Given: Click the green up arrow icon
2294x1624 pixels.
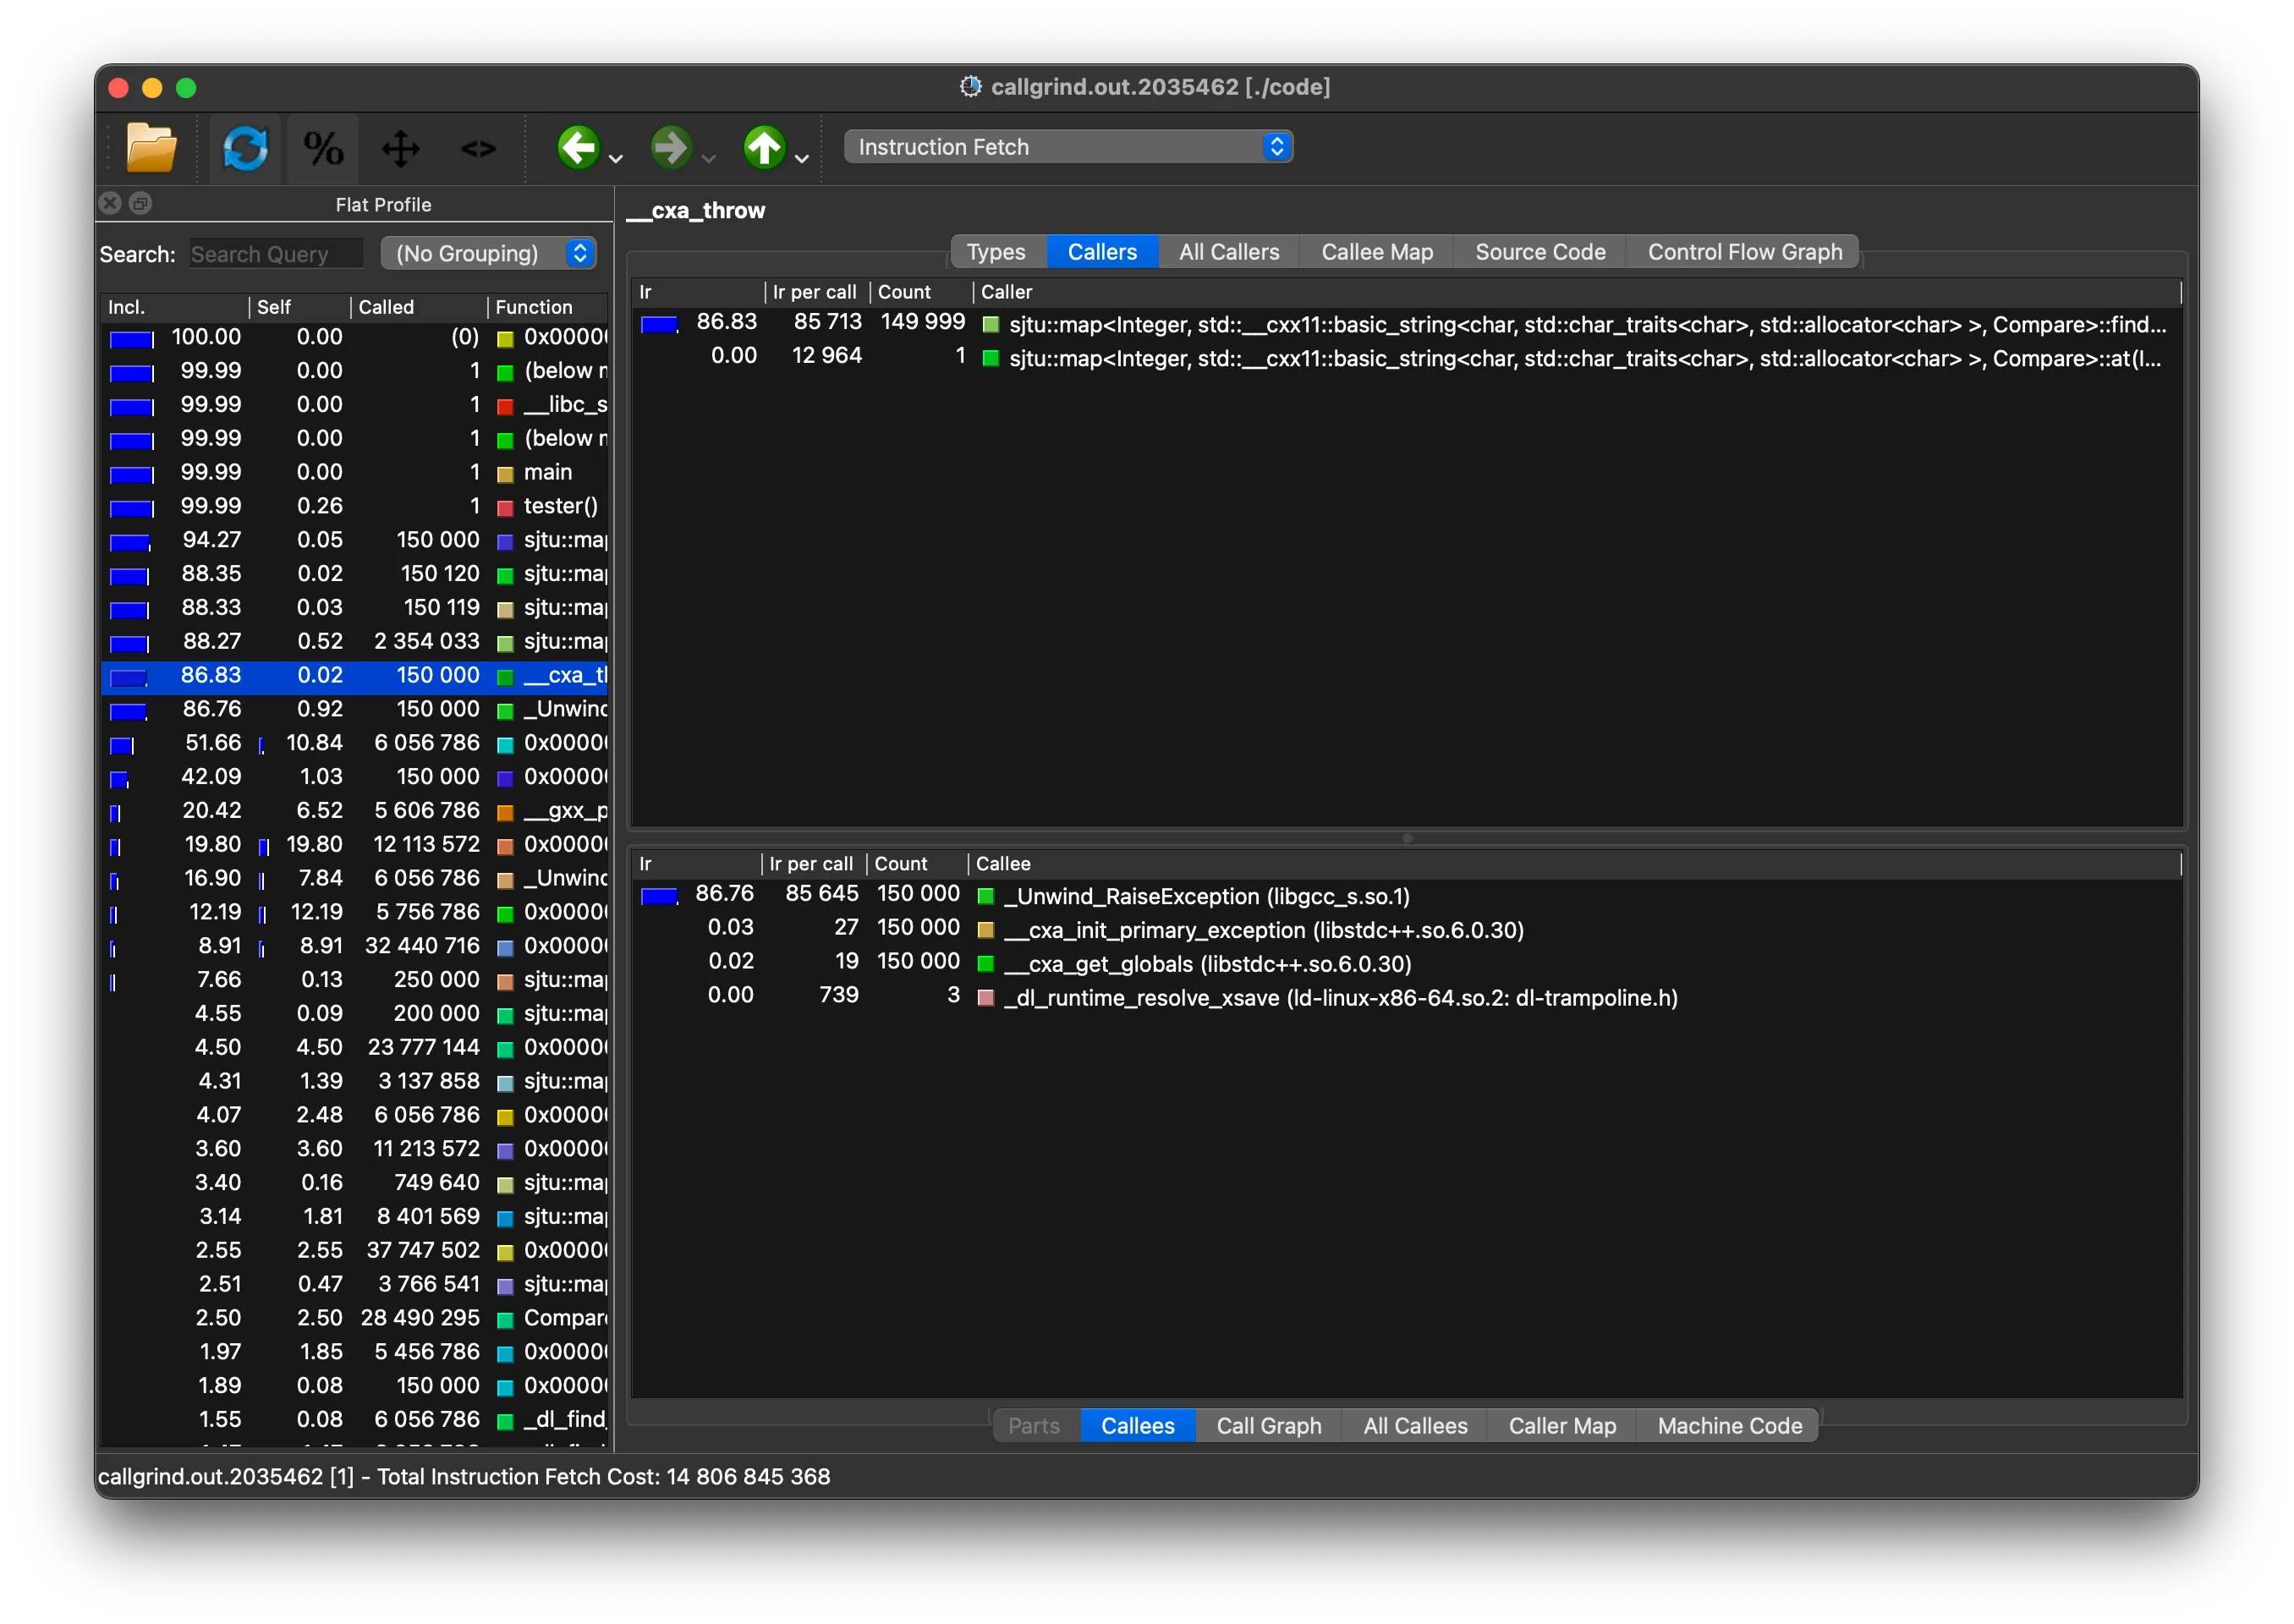Looking at the screenshot, I should click(x=764, y=148).
